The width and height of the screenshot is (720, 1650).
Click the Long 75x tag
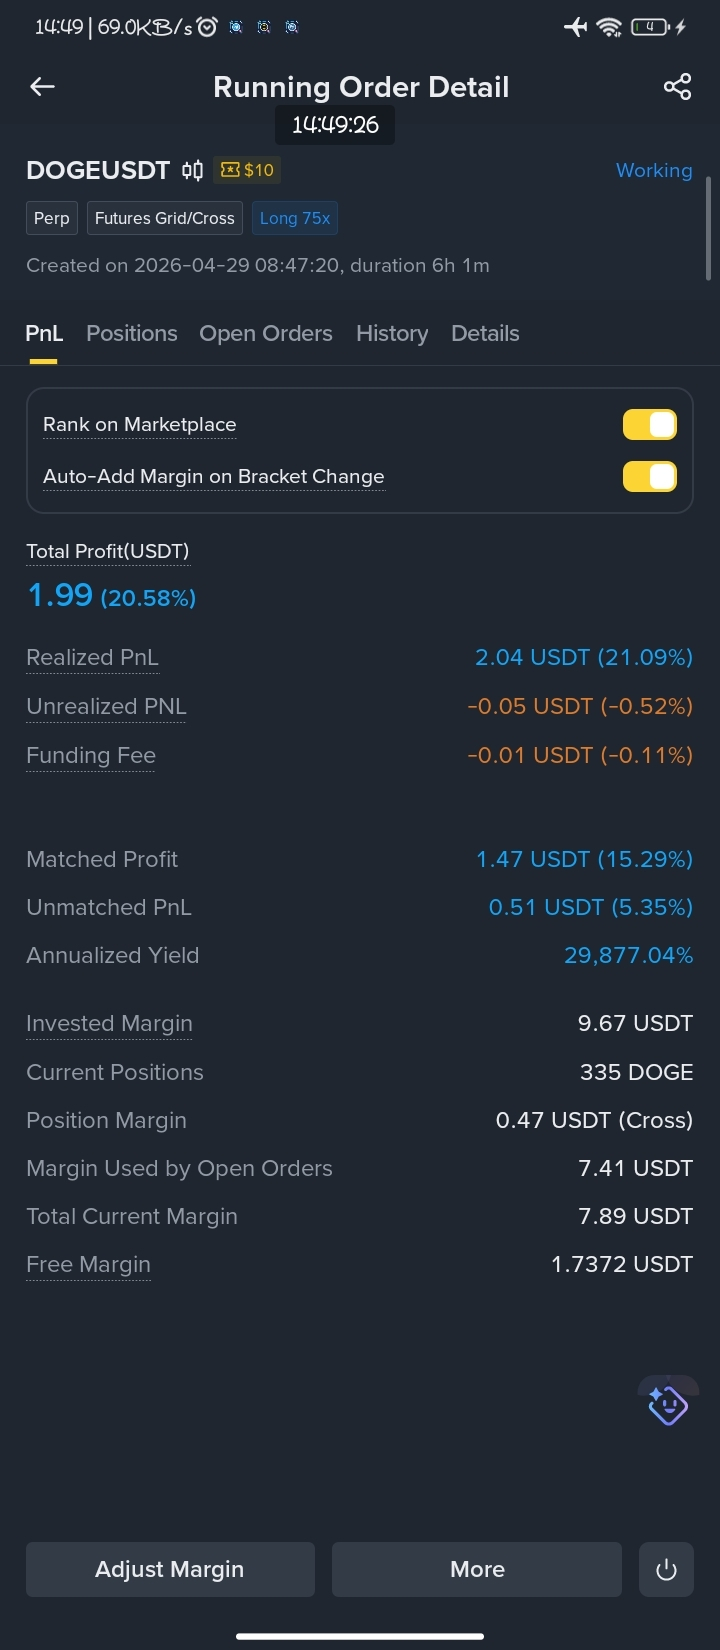click(x=295, y=218)
